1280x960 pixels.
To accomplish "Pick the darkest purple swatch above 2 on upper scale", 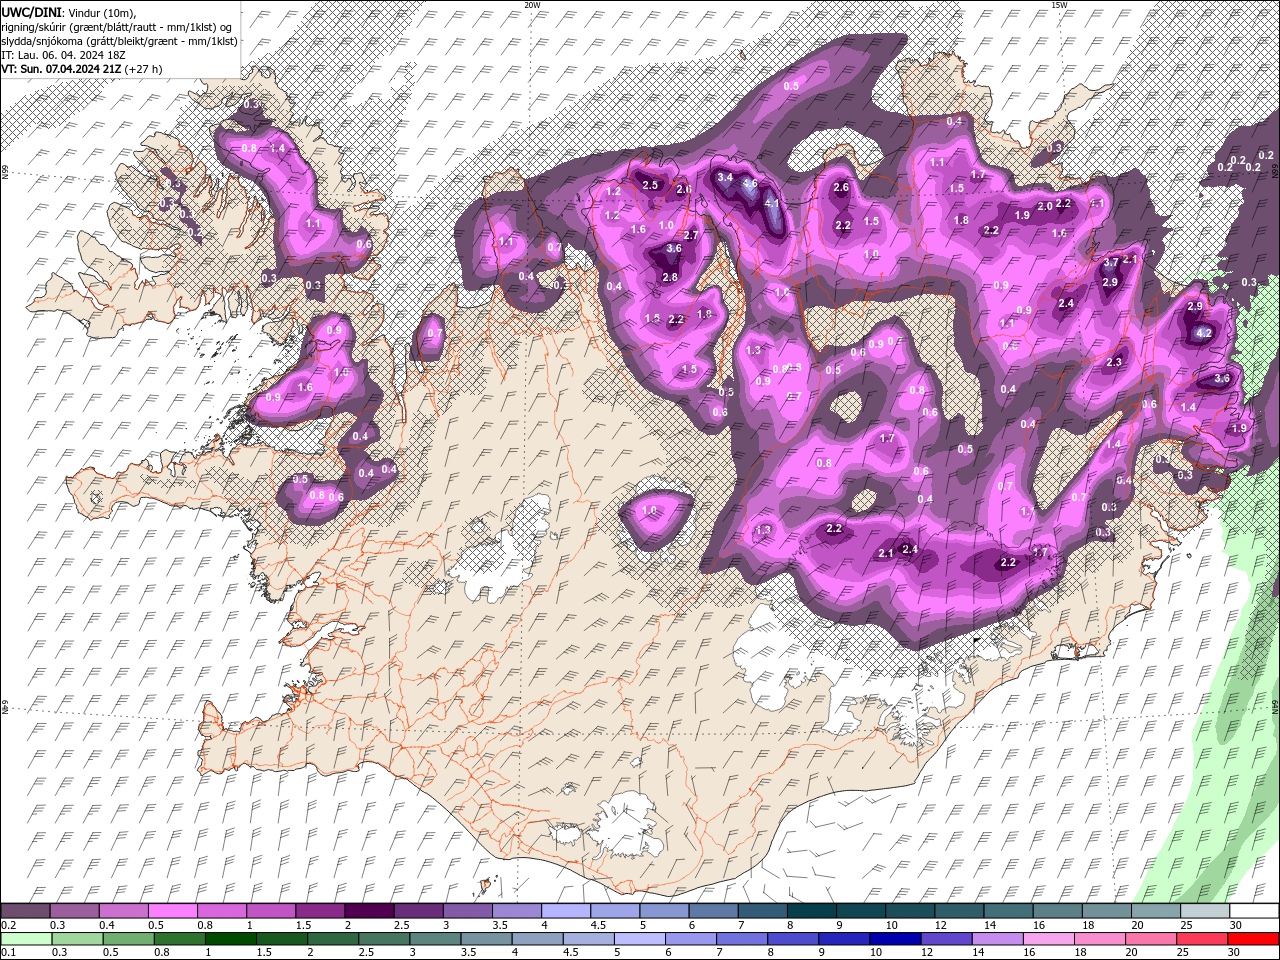I will pyautogui.click(x=369, y=911).
